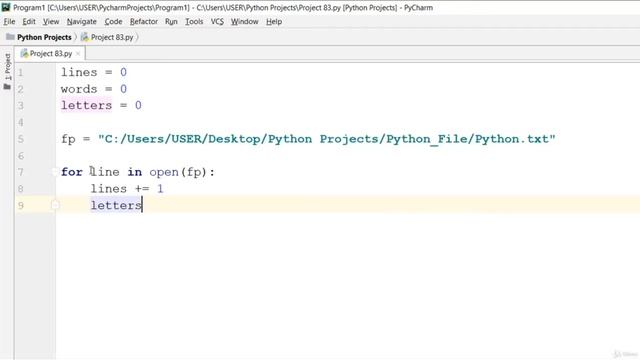The image size is (640, 360).
Task: Click the PyCharm icon in title bar
Action: (x=6, y=7)
